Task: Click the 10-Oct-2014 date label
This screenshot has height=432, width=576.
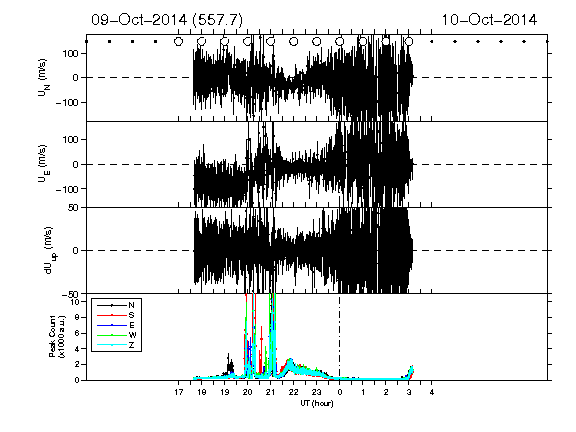Action: click(489, 20)
